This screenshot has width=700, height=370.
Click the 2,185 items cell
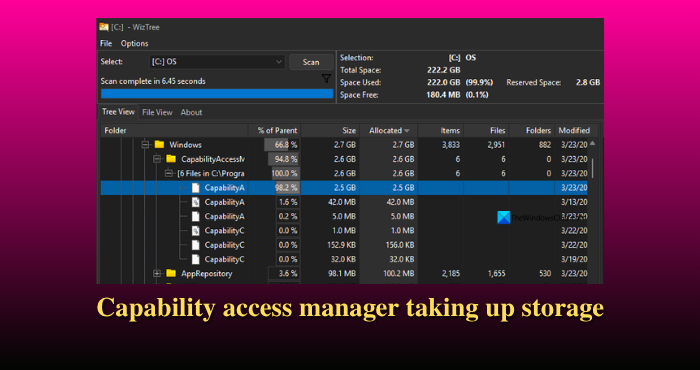[451, 274]
